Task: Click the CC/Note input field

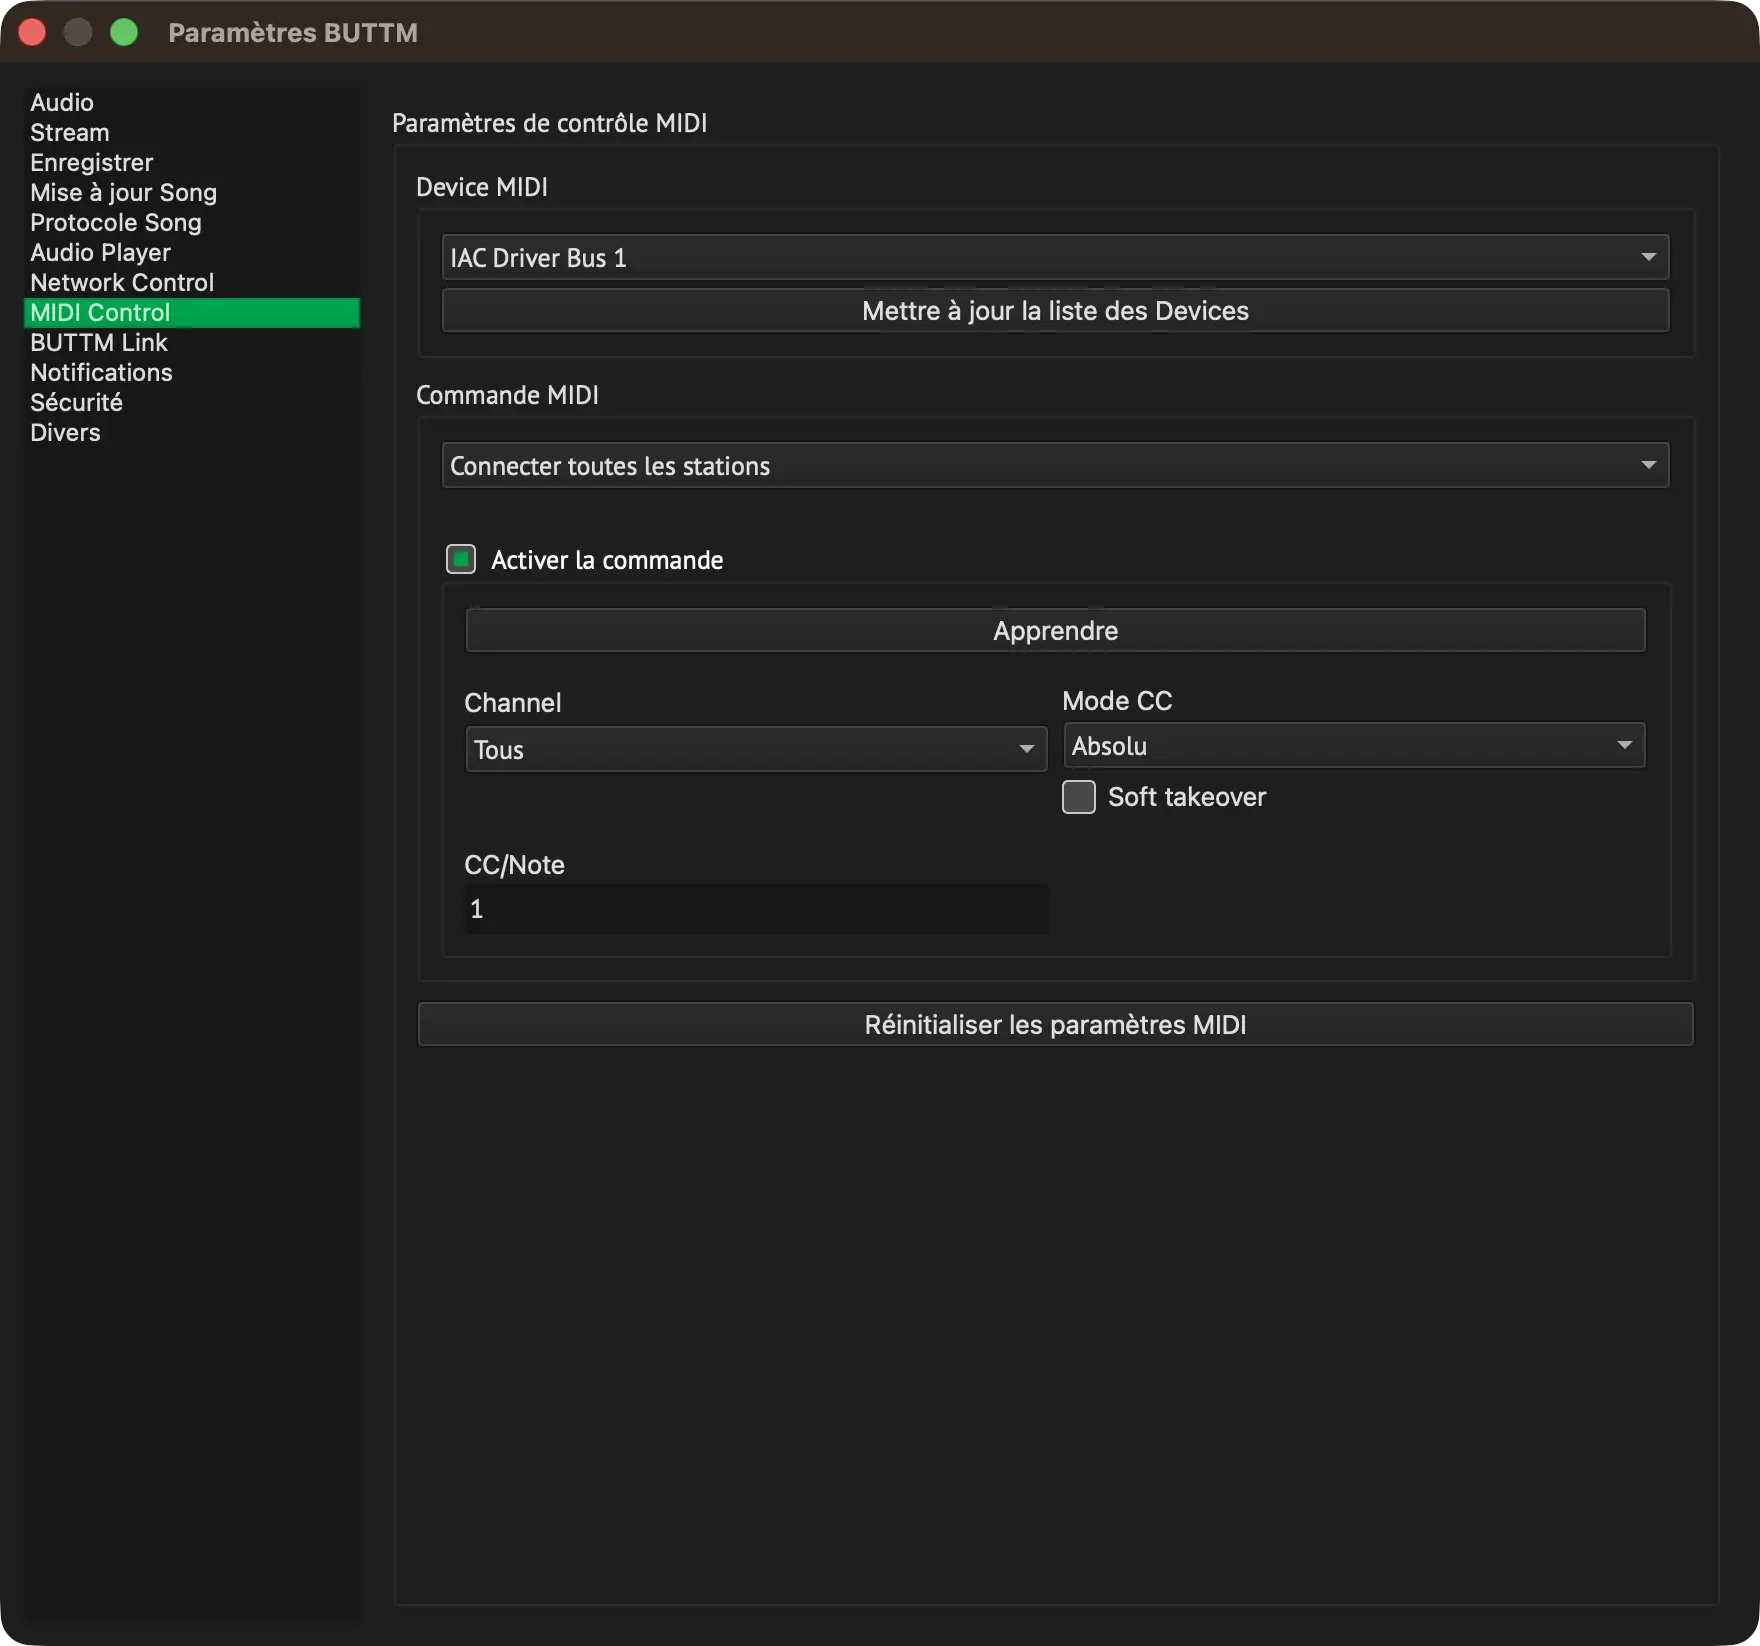Action: coord(756,909)
